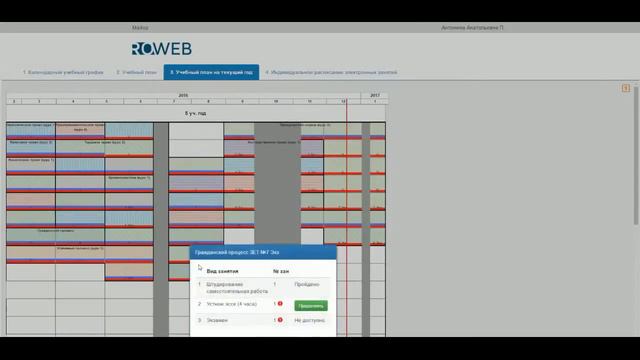Click the user name Антонина Анатольевна in the top bar
The height and width of the screenshot is (360, 640).
point(472,28)
